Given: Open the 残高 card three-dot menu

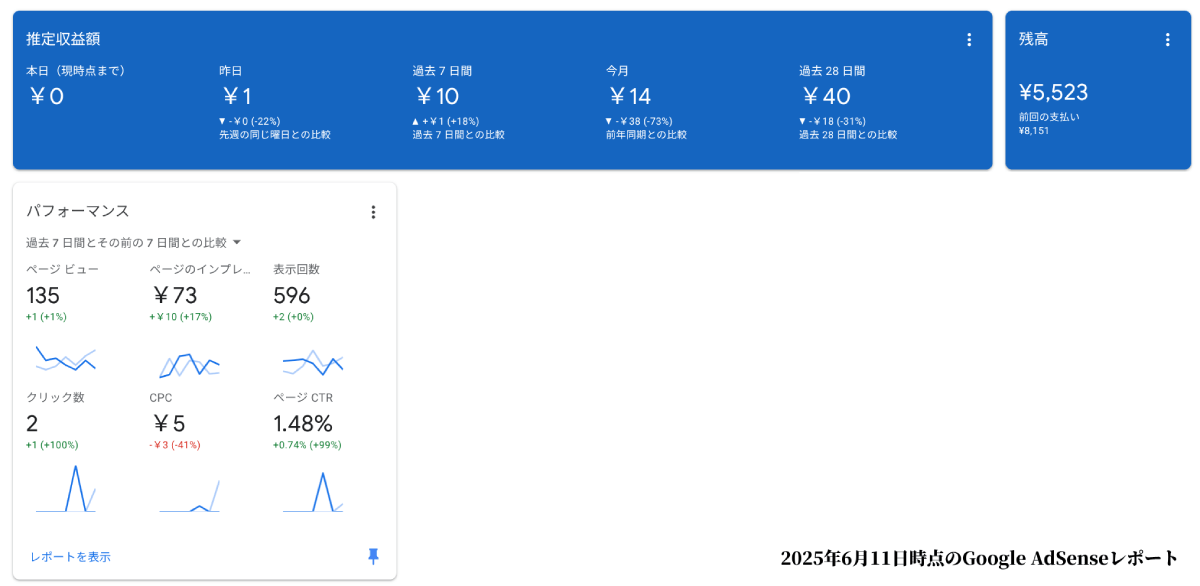Looking at the screenshot, I should point(1167,40).
